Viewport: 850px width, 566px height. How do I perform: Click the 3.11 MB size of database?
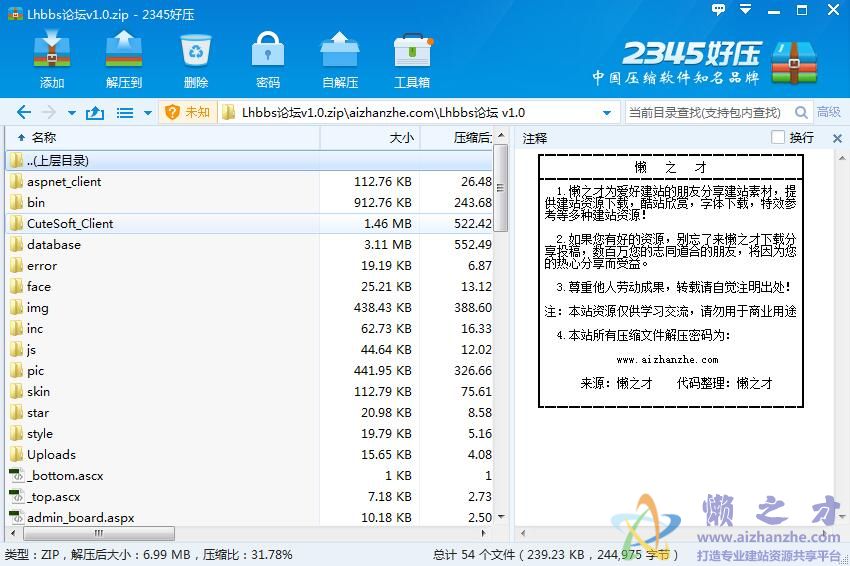[x=387, y=245]
